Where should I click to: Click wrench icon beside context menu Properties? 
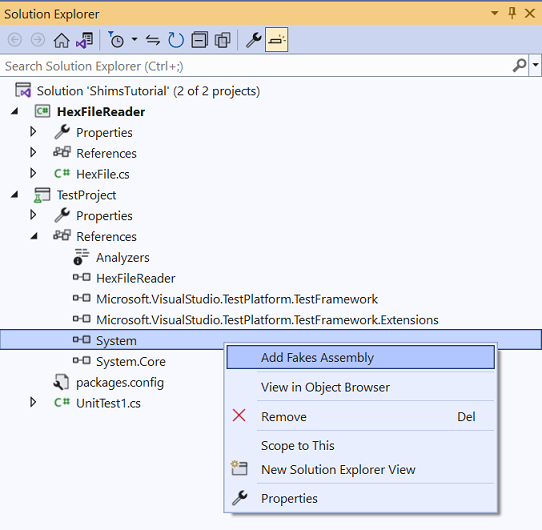[x=240, y=498]
